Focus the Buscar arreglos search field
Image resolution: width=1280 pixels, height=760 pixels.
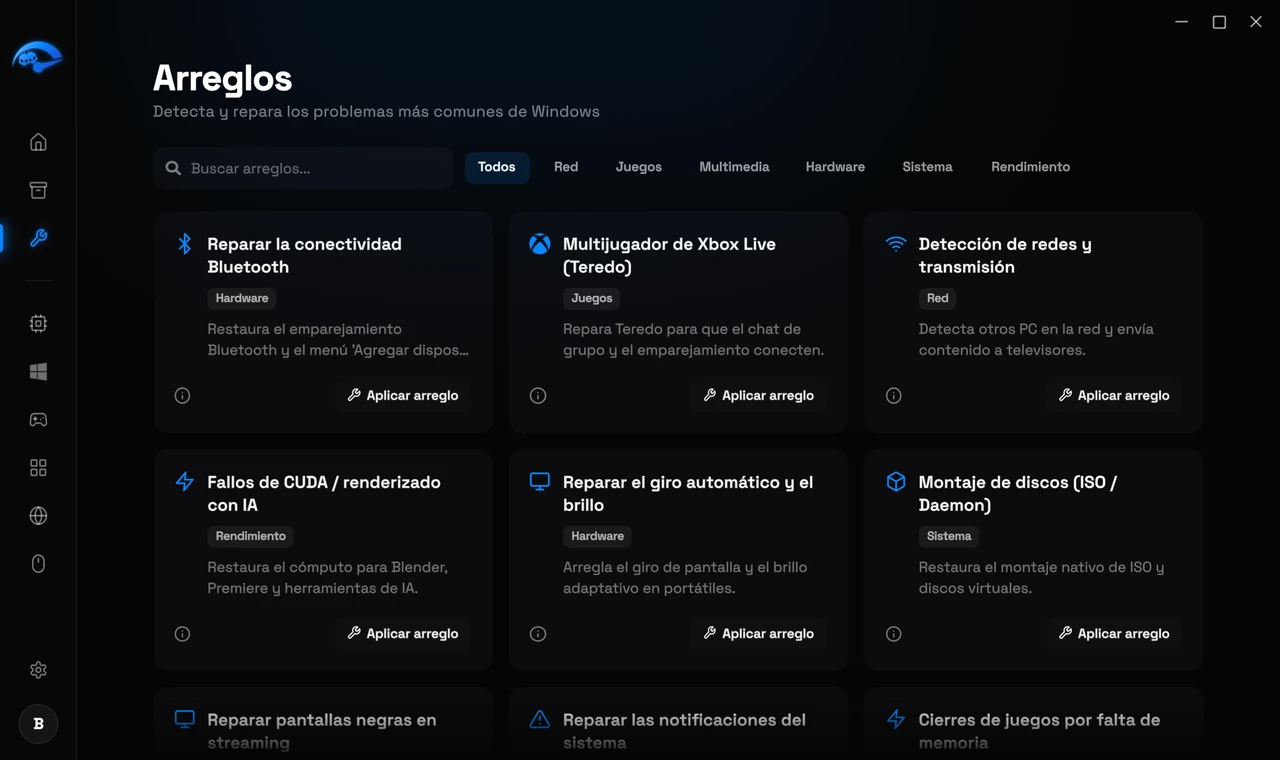point(303,168)
